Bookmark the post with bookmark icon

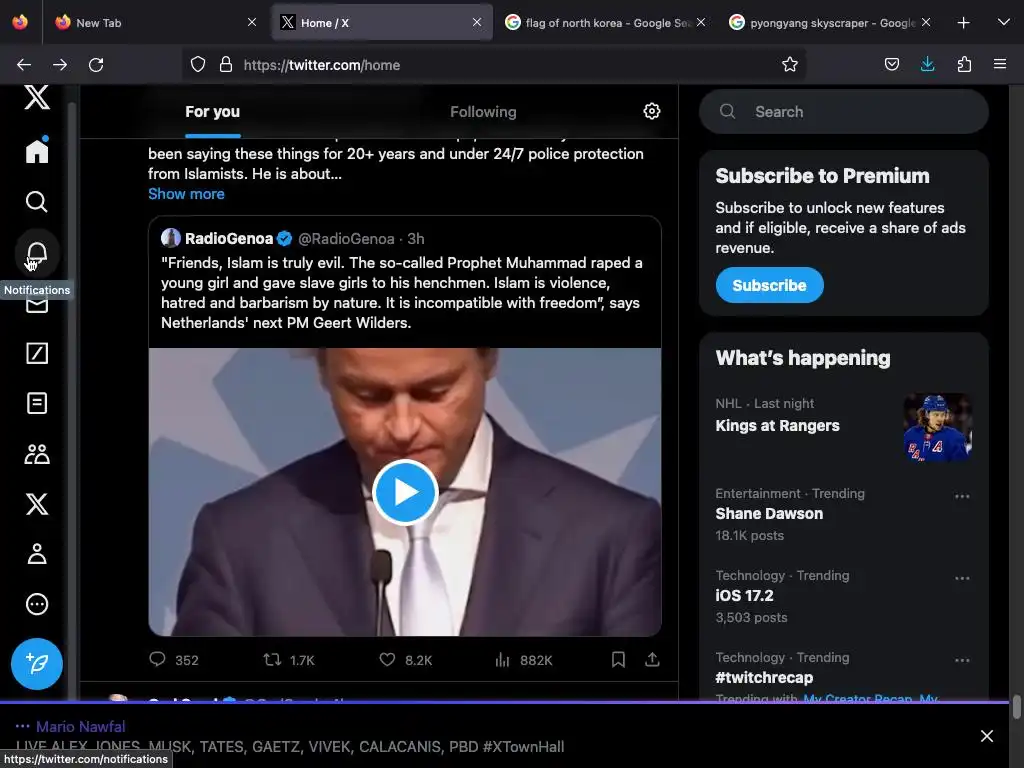pyautogui.click(x=618, y=660)
